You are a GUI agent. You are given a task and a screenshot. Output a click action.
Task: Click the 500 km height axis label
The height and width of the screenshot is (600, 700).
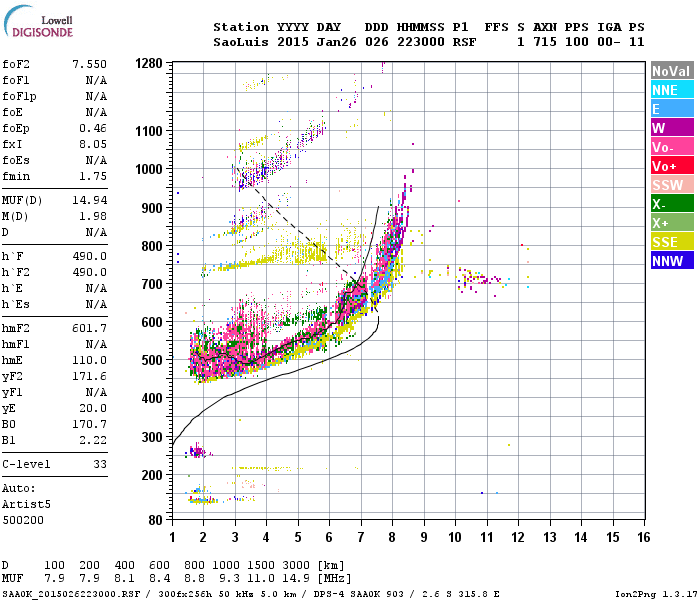(x=152, y=360)
